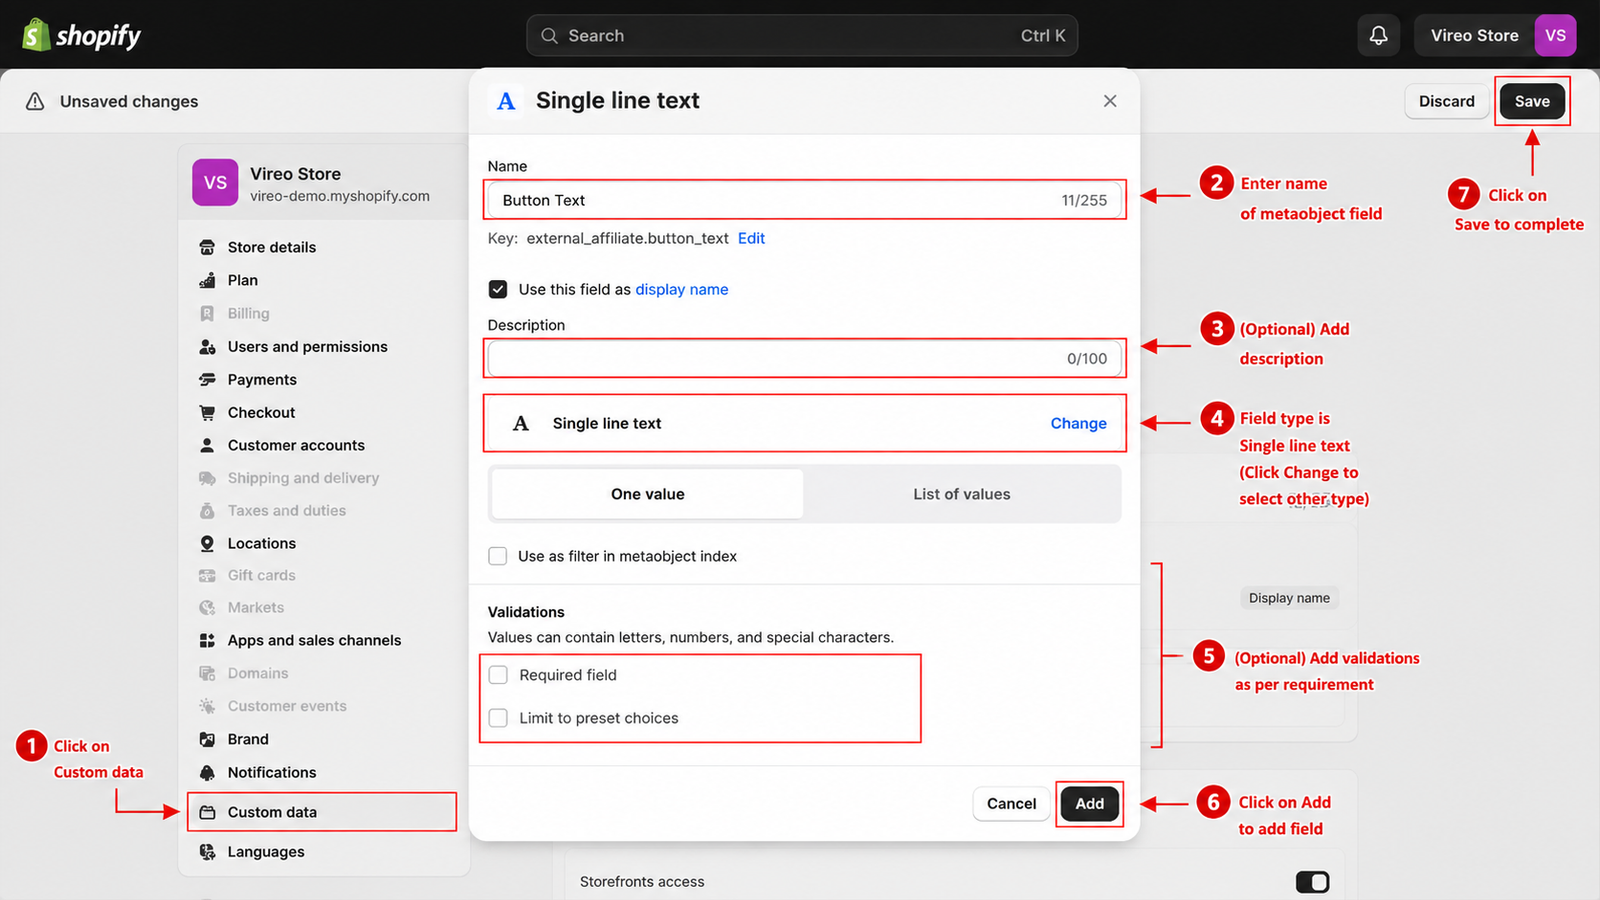Click the Shopify logo
Screen dimensions: 1600x900
[81, 35]
